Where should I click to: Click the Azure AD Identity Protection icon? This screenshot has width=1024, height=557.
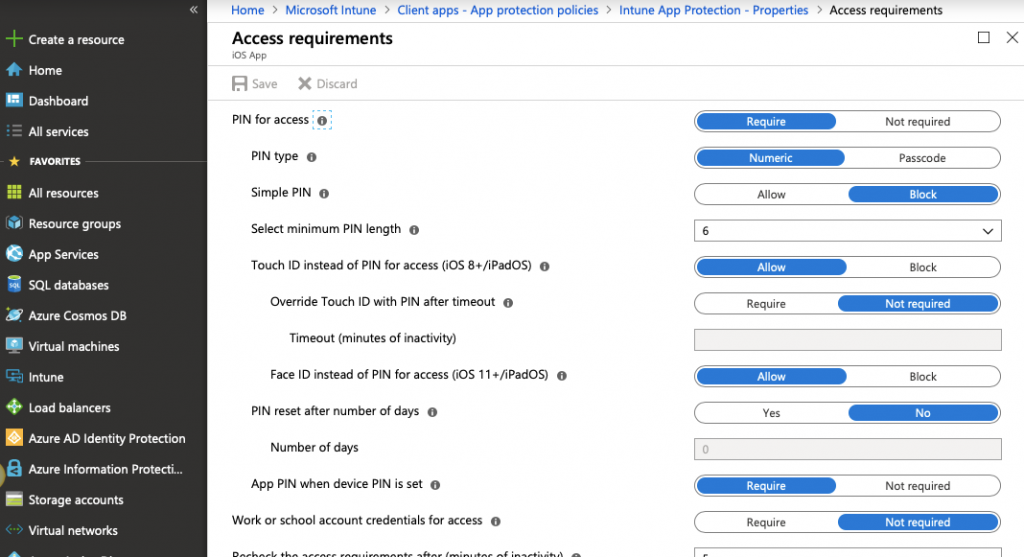pos(14,438)
